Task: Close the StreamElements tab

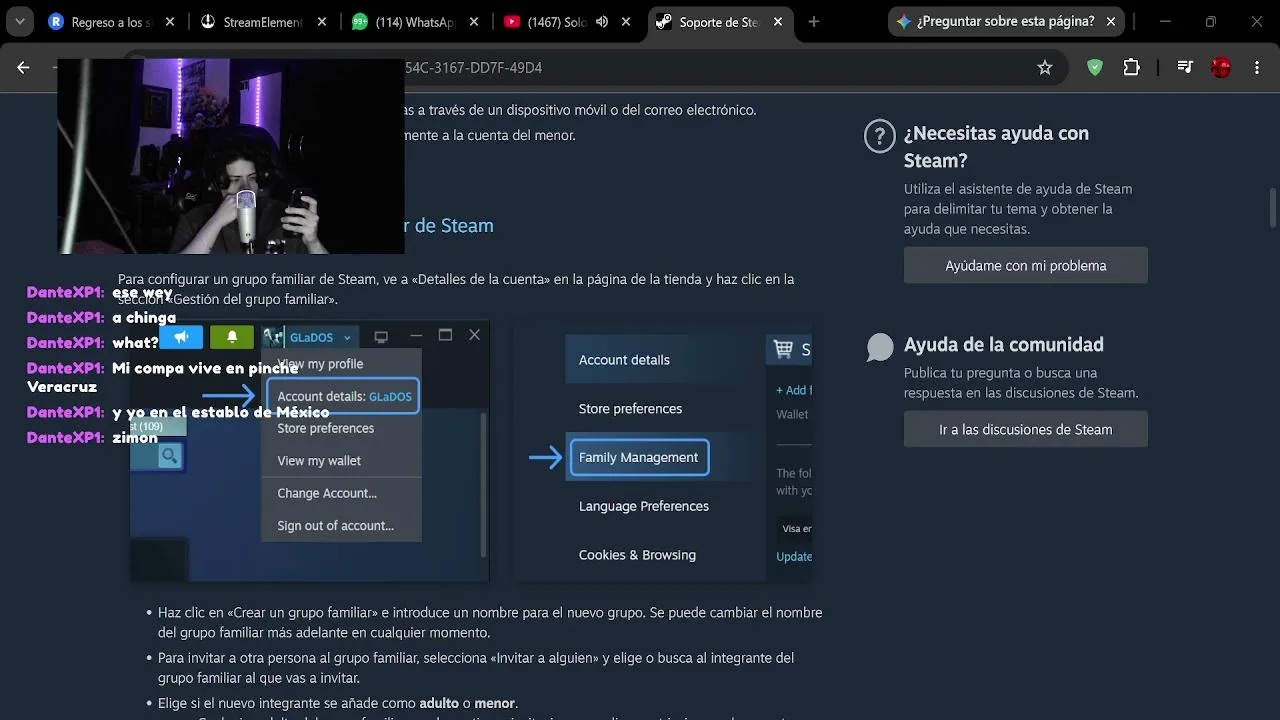Action: [321, 22]
